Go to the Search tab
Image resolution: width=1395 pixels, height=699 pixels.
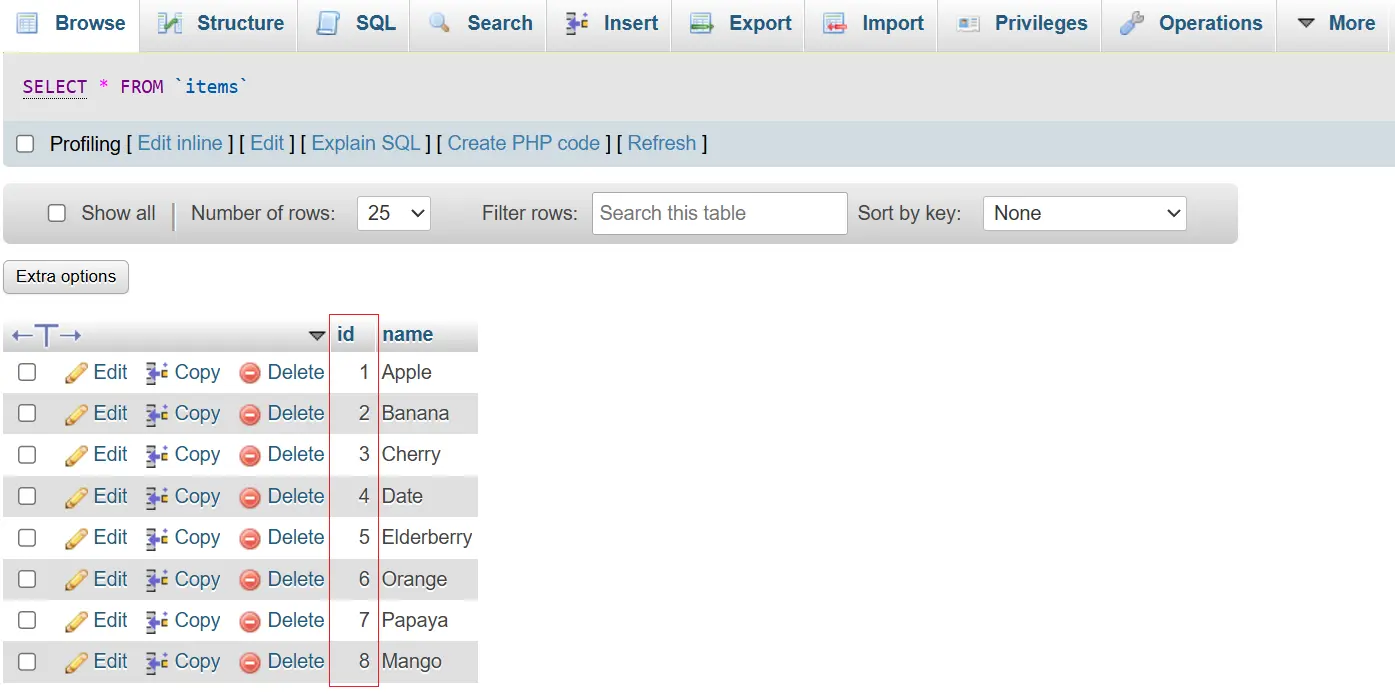coord(480,23)
